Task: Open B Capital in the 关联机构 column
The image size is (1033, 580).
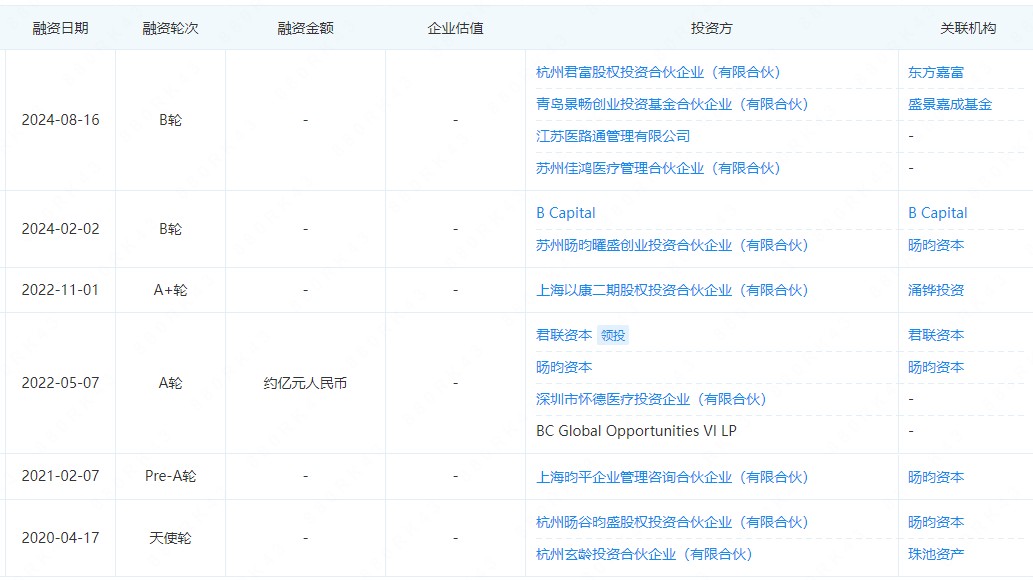Action: 937,213
